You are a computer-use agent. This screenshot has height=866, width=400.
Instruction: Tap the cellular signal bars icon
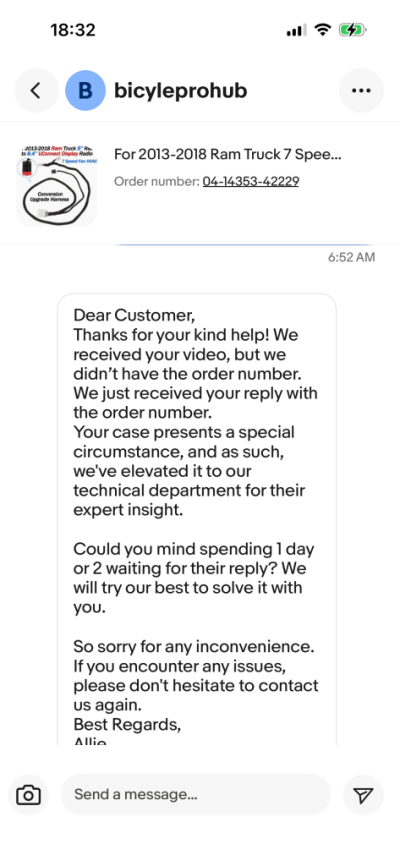pyautogui.click(x=296, y=30)
